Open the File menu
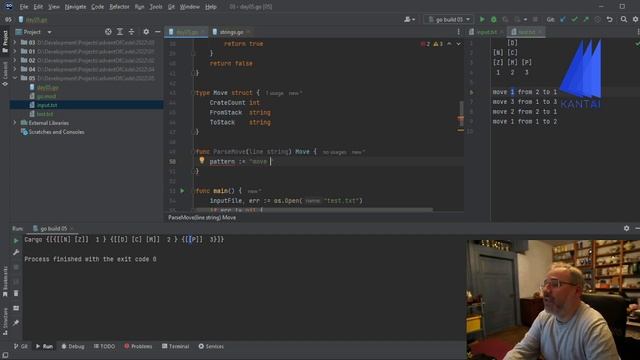 (24, 7)
